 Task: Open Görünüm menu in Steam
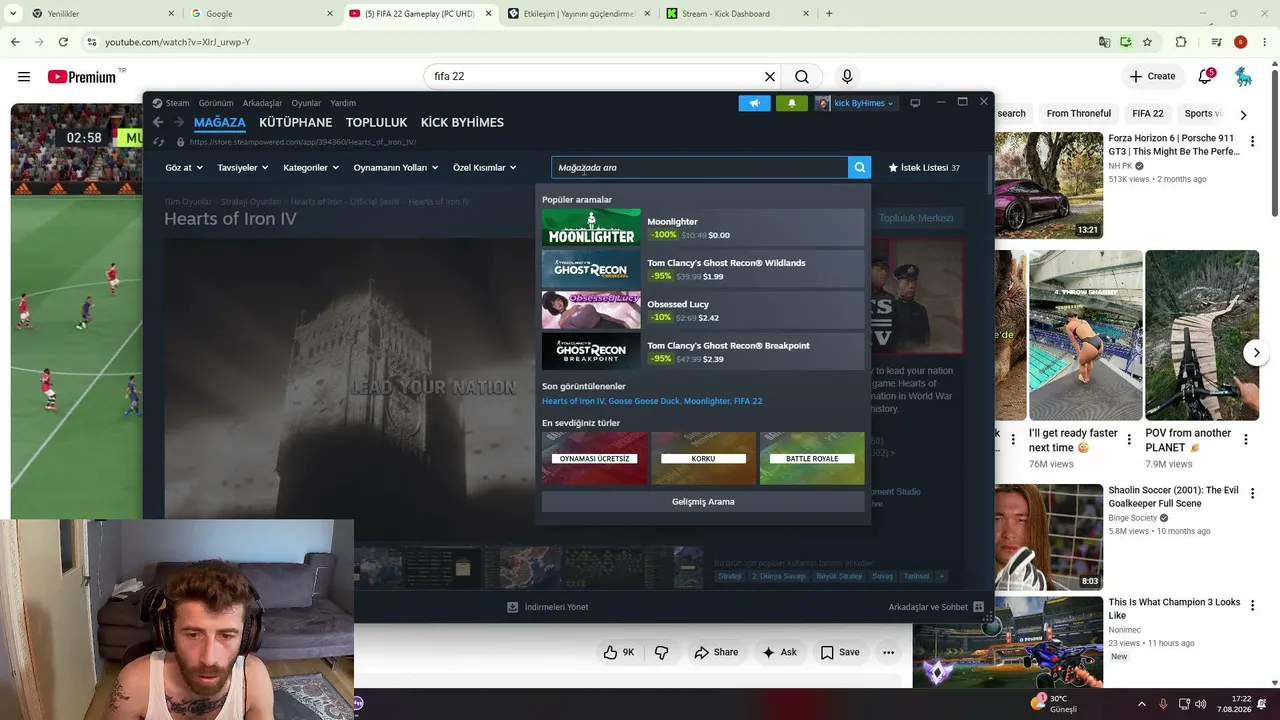(x=216, y=103)
